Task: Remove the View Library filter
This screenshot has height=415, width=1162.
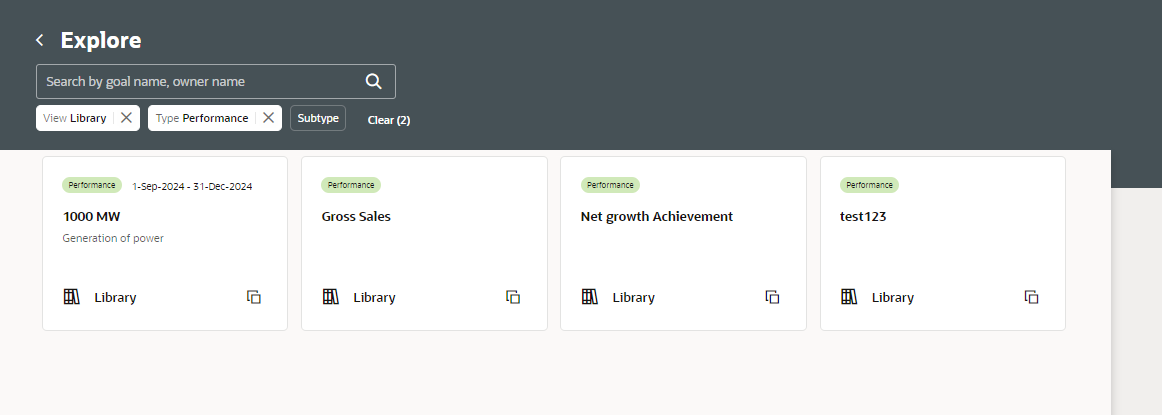Action: coord(126,118)
